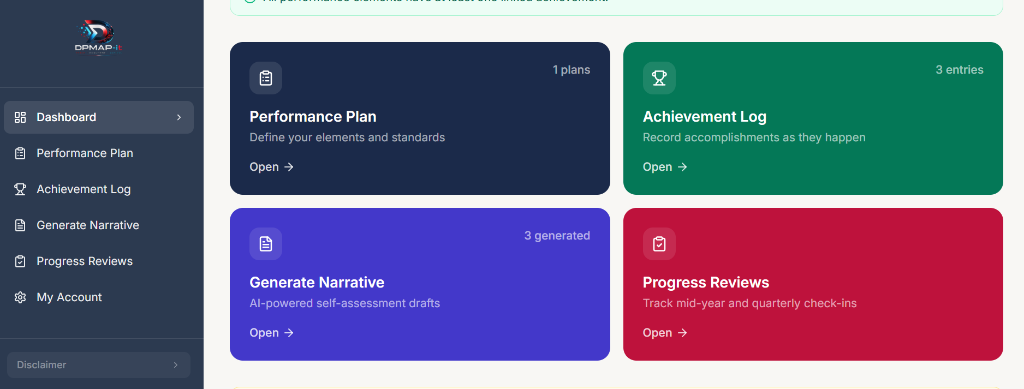Click the Dashboard grid icon in the sidebar
The width and height of the screenshot is (1024, 389).
pyautogui.click(x=20, y=117)
